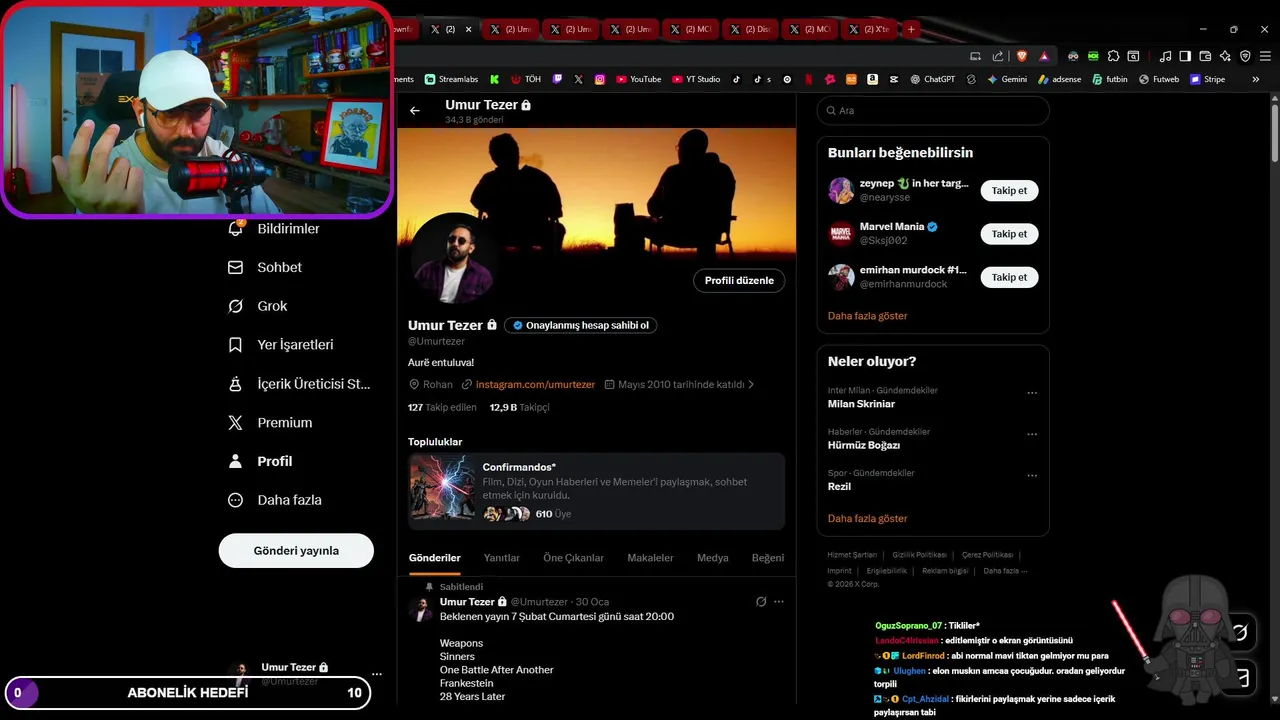Screen dimensions: 1280x720
Task: Click the Brave VPN shield icon
Action: [1245, 56]
